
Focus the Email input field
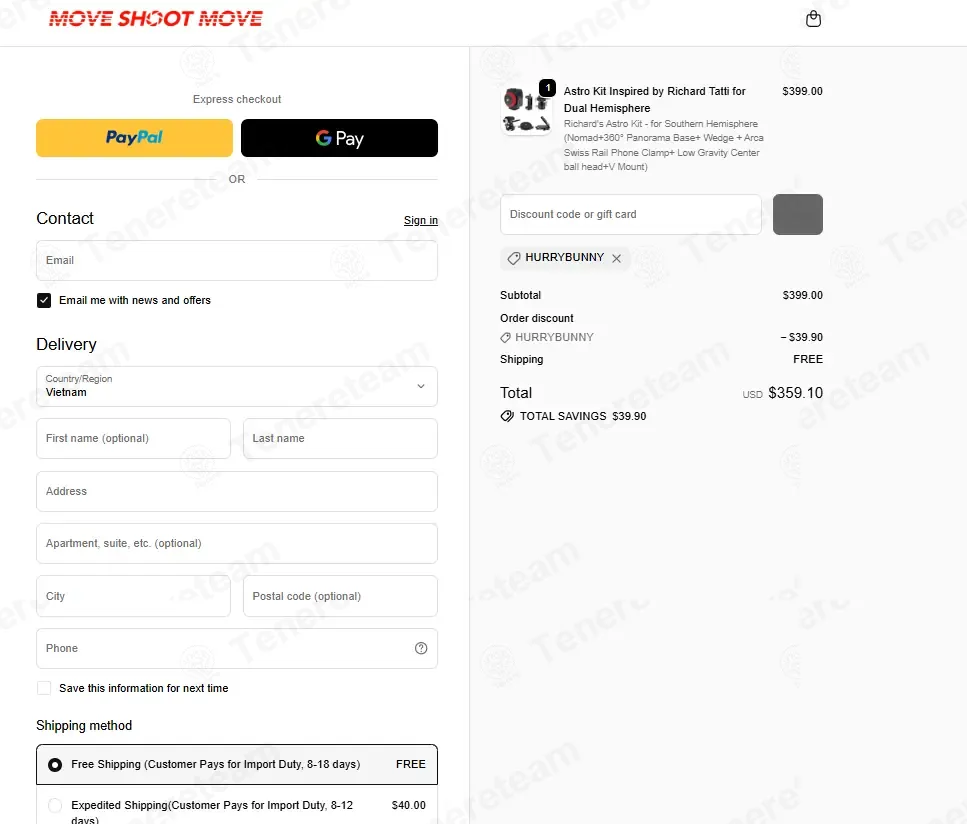[x=237, y=260]
